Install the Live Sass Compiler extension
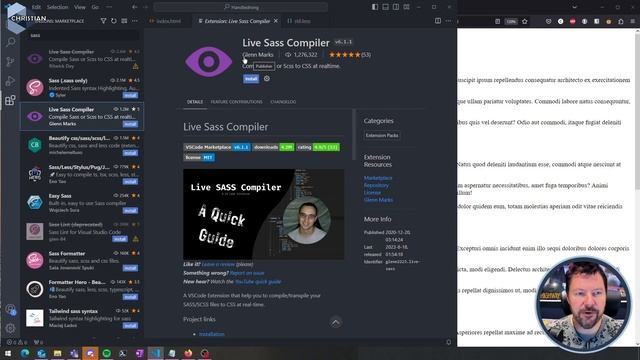Screen dimensions: 640x360 [251, 79]
